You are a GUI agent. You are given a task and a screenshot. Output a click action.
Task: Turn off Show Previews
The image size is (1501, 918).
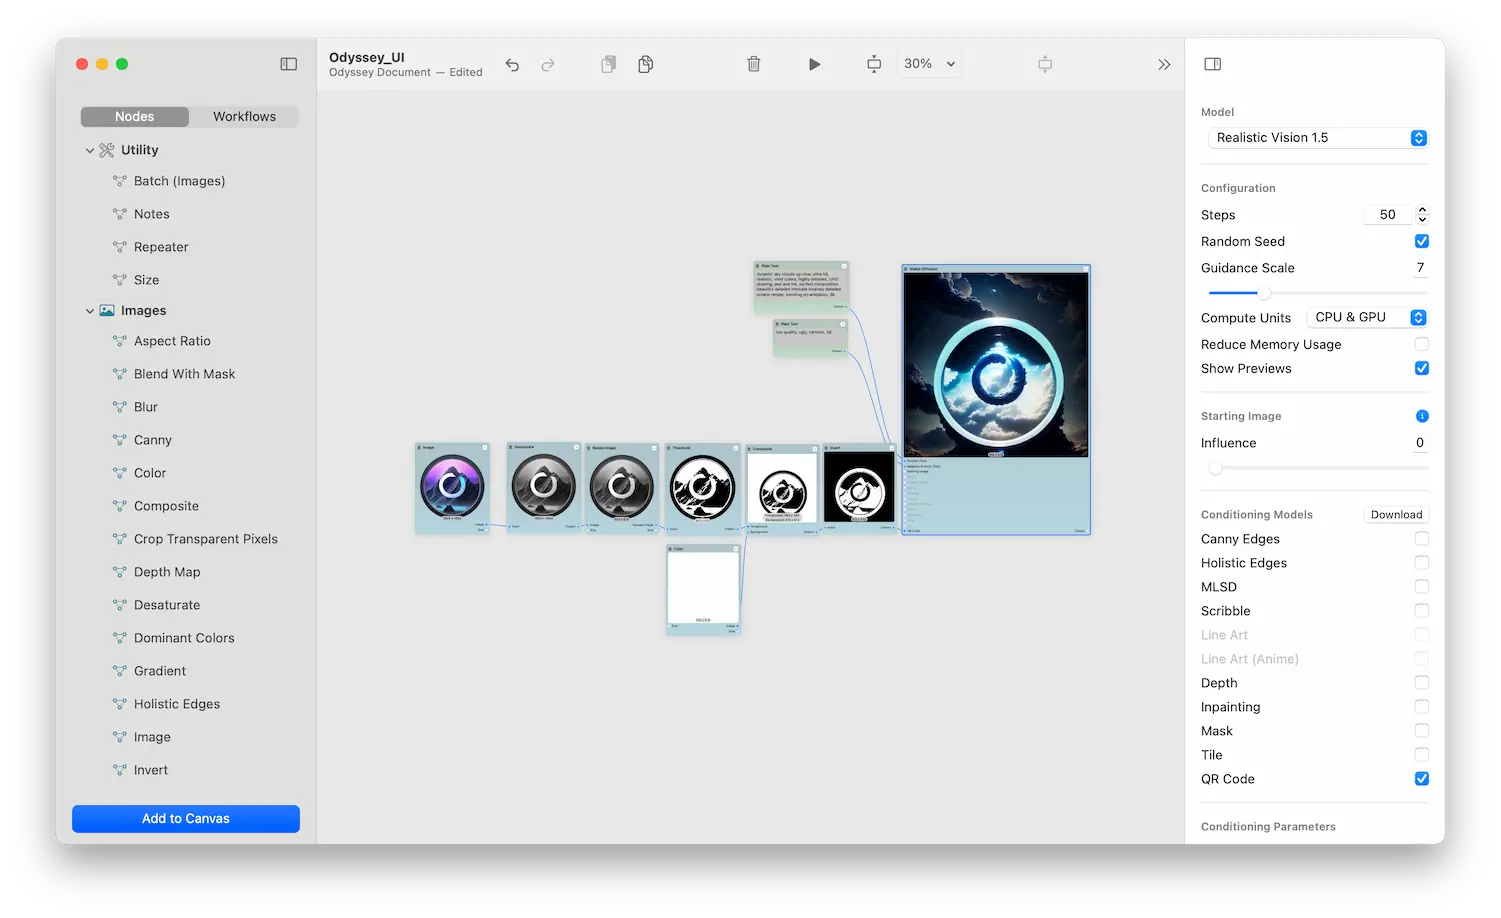point(1421,368)
